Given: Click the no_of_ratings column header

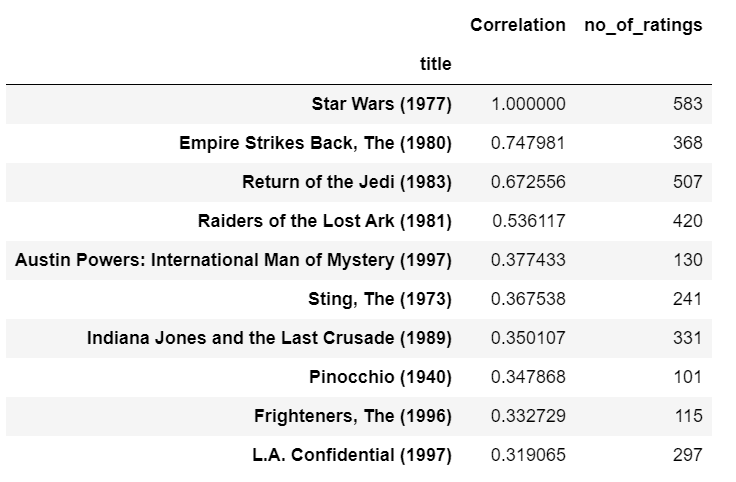Looking at the screenshot, I should pos(643,25).
